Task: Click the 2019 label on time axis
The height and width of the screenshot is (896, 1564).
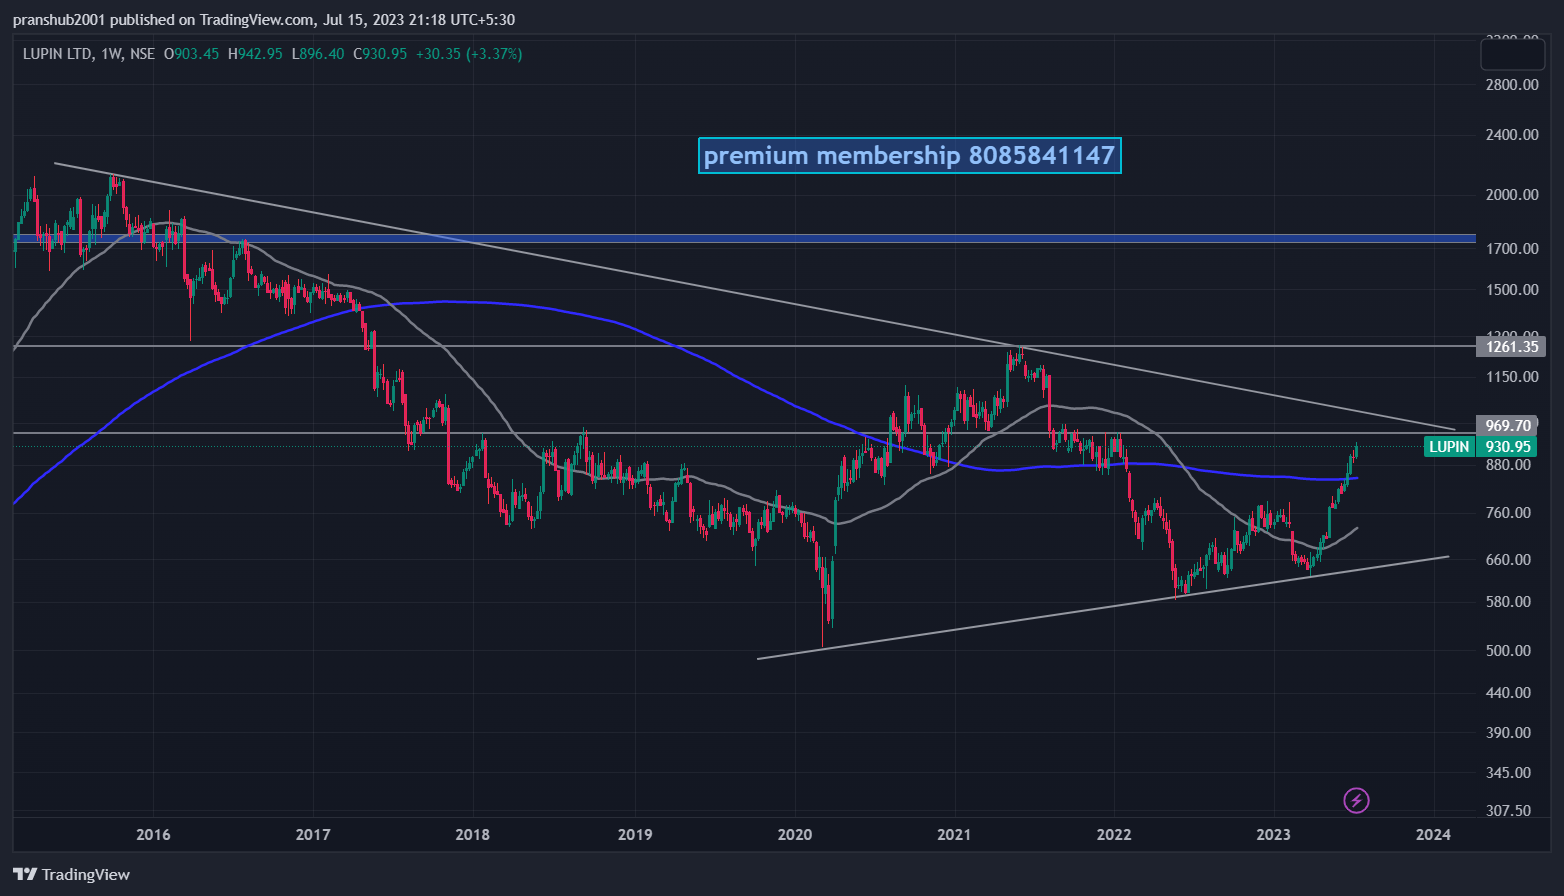Action: pos(634,835)
